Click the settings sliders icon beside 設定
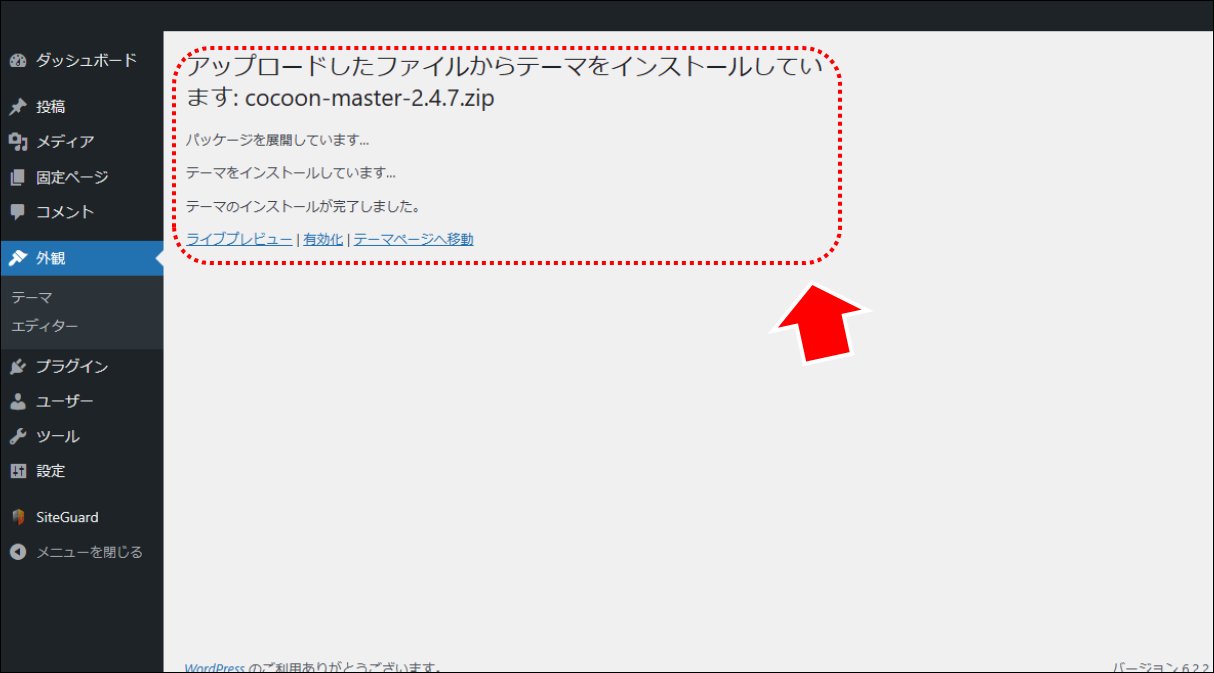The image size is (1214, 673). pyautogui.click(x=17, y=471)
